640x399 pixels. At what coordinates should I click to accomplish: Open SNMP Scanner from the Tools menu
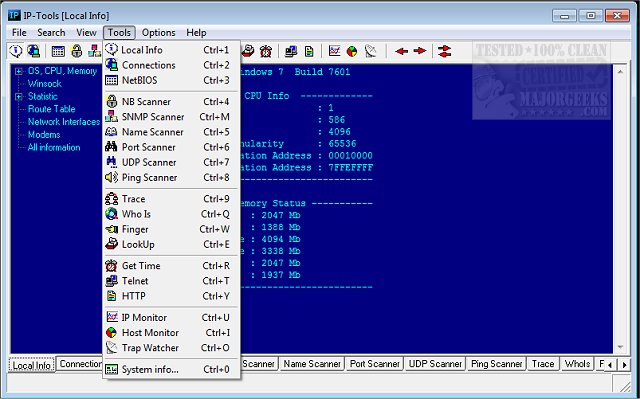[171, 117]
